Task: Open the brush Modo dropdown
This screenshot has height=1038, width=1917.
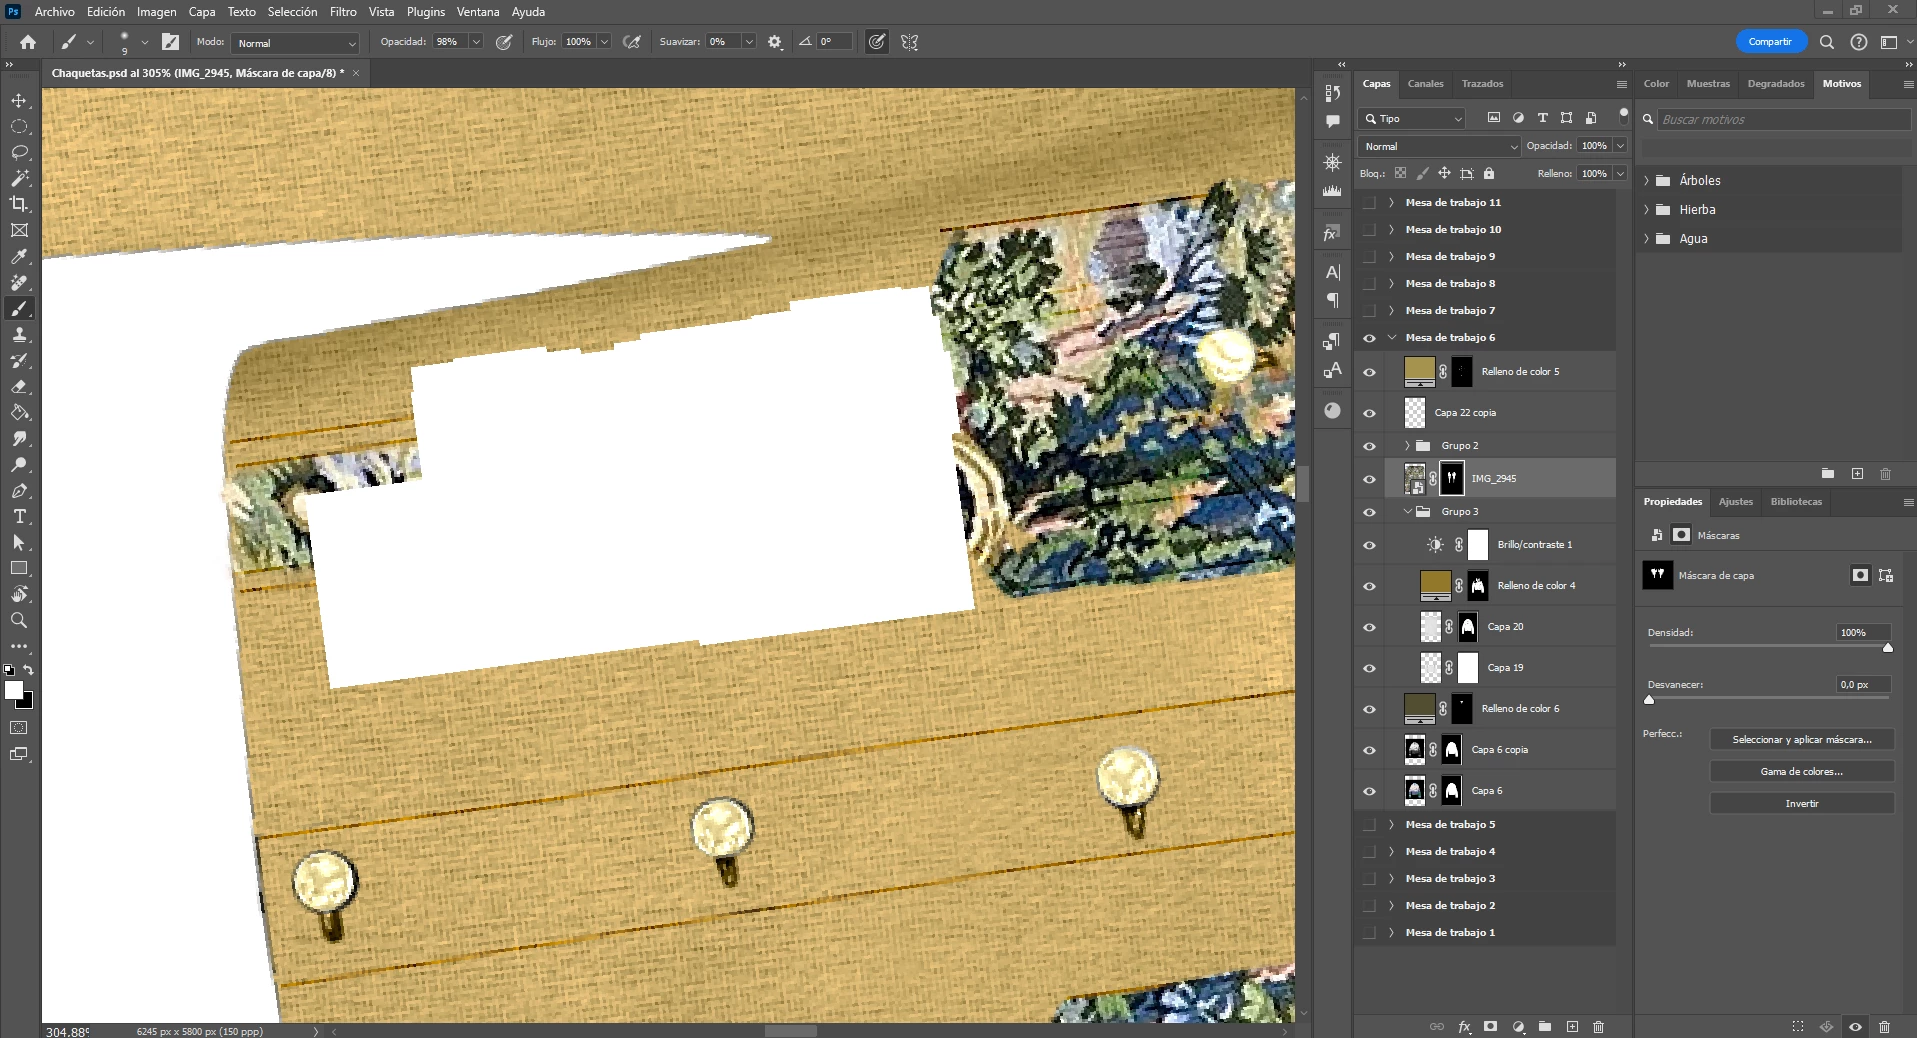Action: click(296, 43)
